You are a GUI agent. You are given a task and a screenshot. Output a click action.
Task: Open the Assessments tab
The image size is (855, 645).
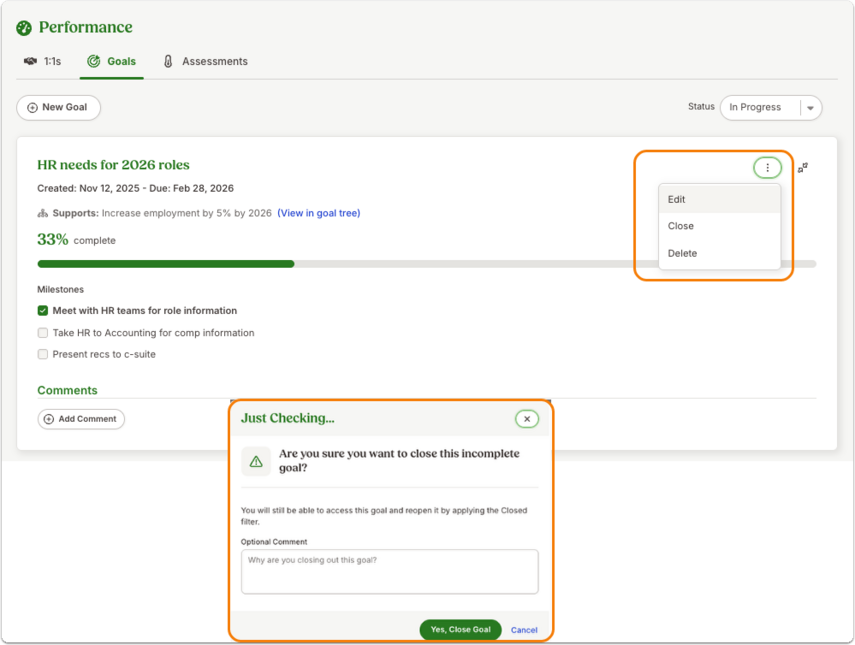pos(206,61)
